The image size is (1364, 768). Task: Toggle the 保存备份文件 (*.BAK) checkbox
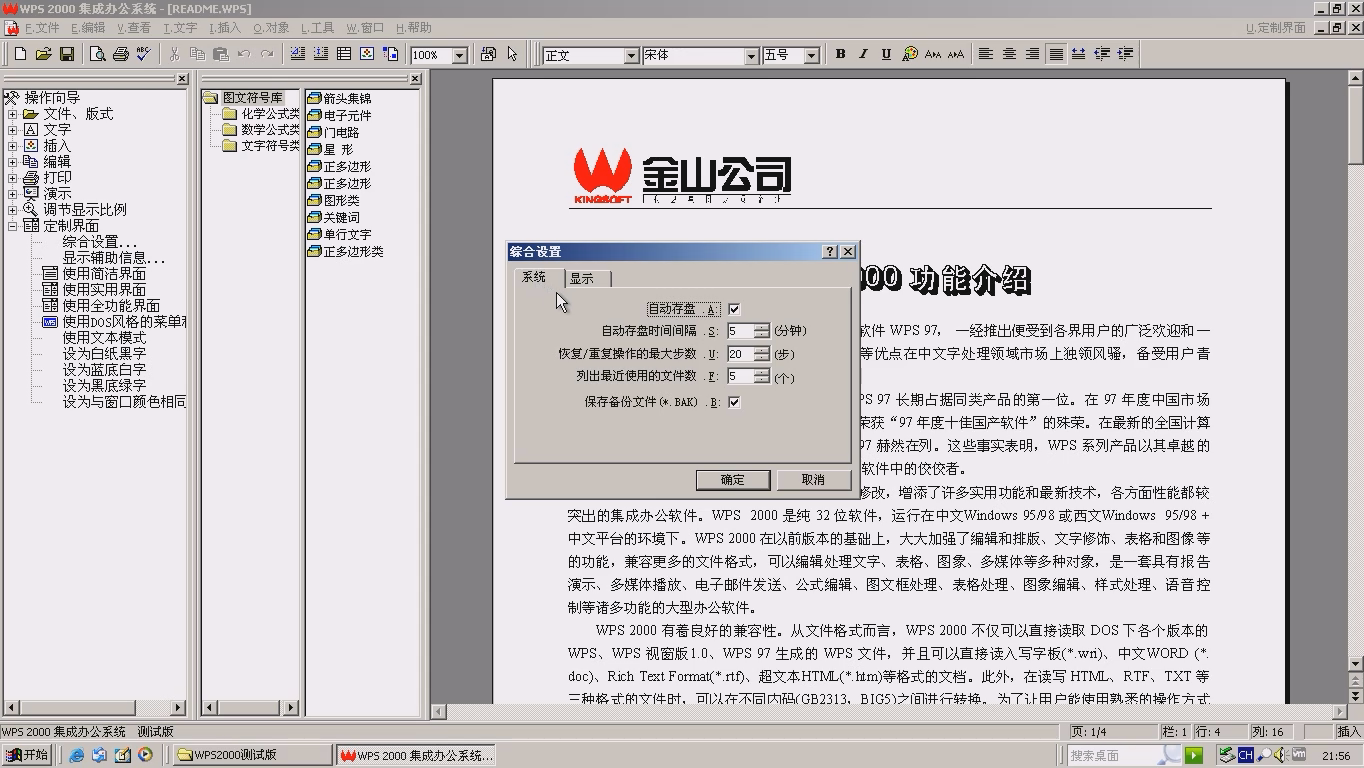[x=734, y=402]
